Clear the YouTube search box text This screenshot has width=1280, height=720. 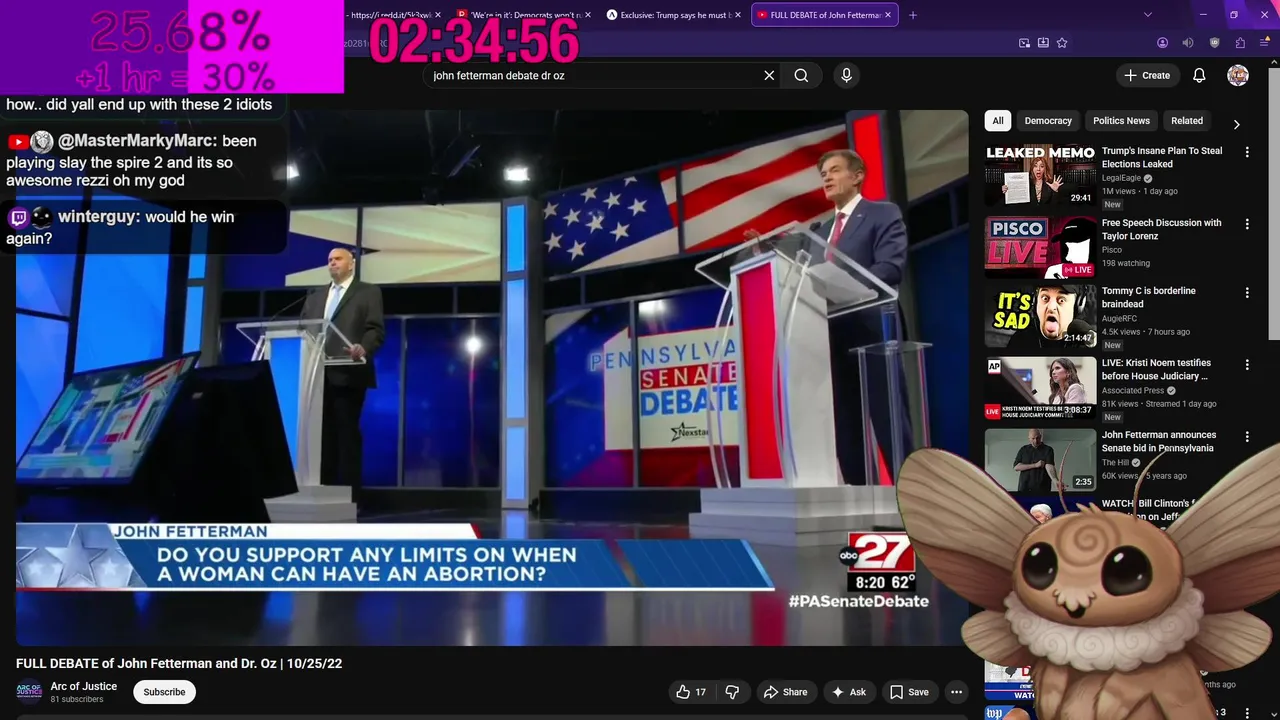pos(769,75)
